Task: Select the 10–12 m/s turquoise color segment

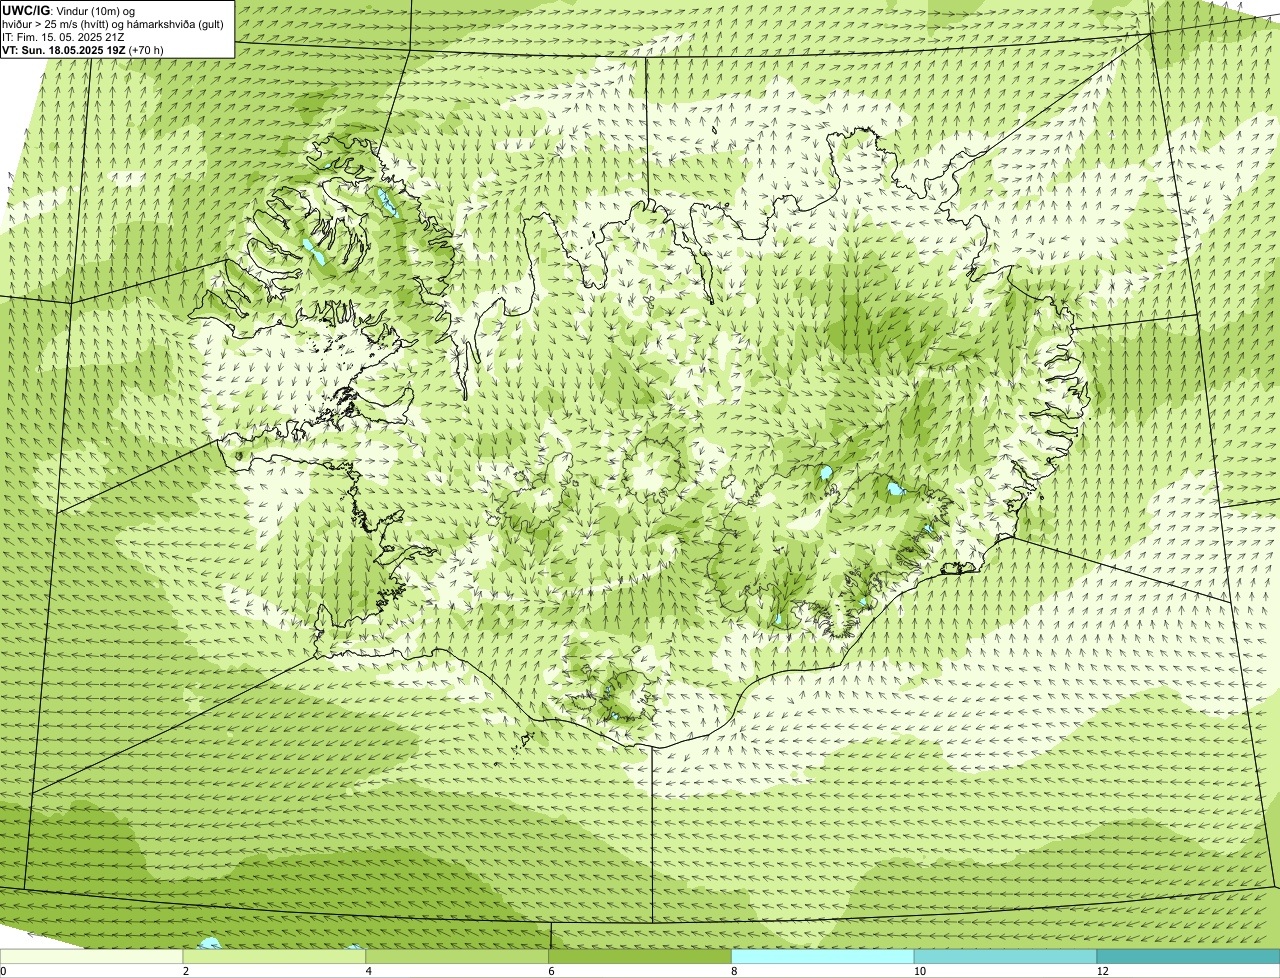Action: (x=1006, y=956)
